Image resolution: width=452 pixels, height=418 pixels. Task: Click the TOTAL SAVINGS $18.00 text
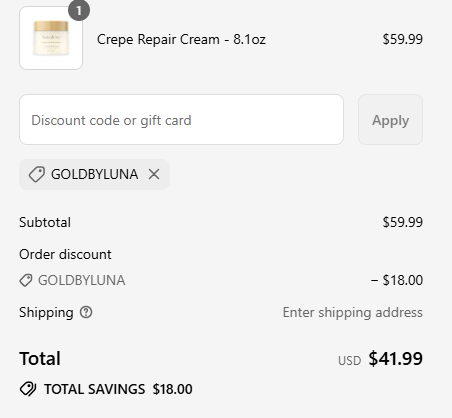[x=118, y=389]
